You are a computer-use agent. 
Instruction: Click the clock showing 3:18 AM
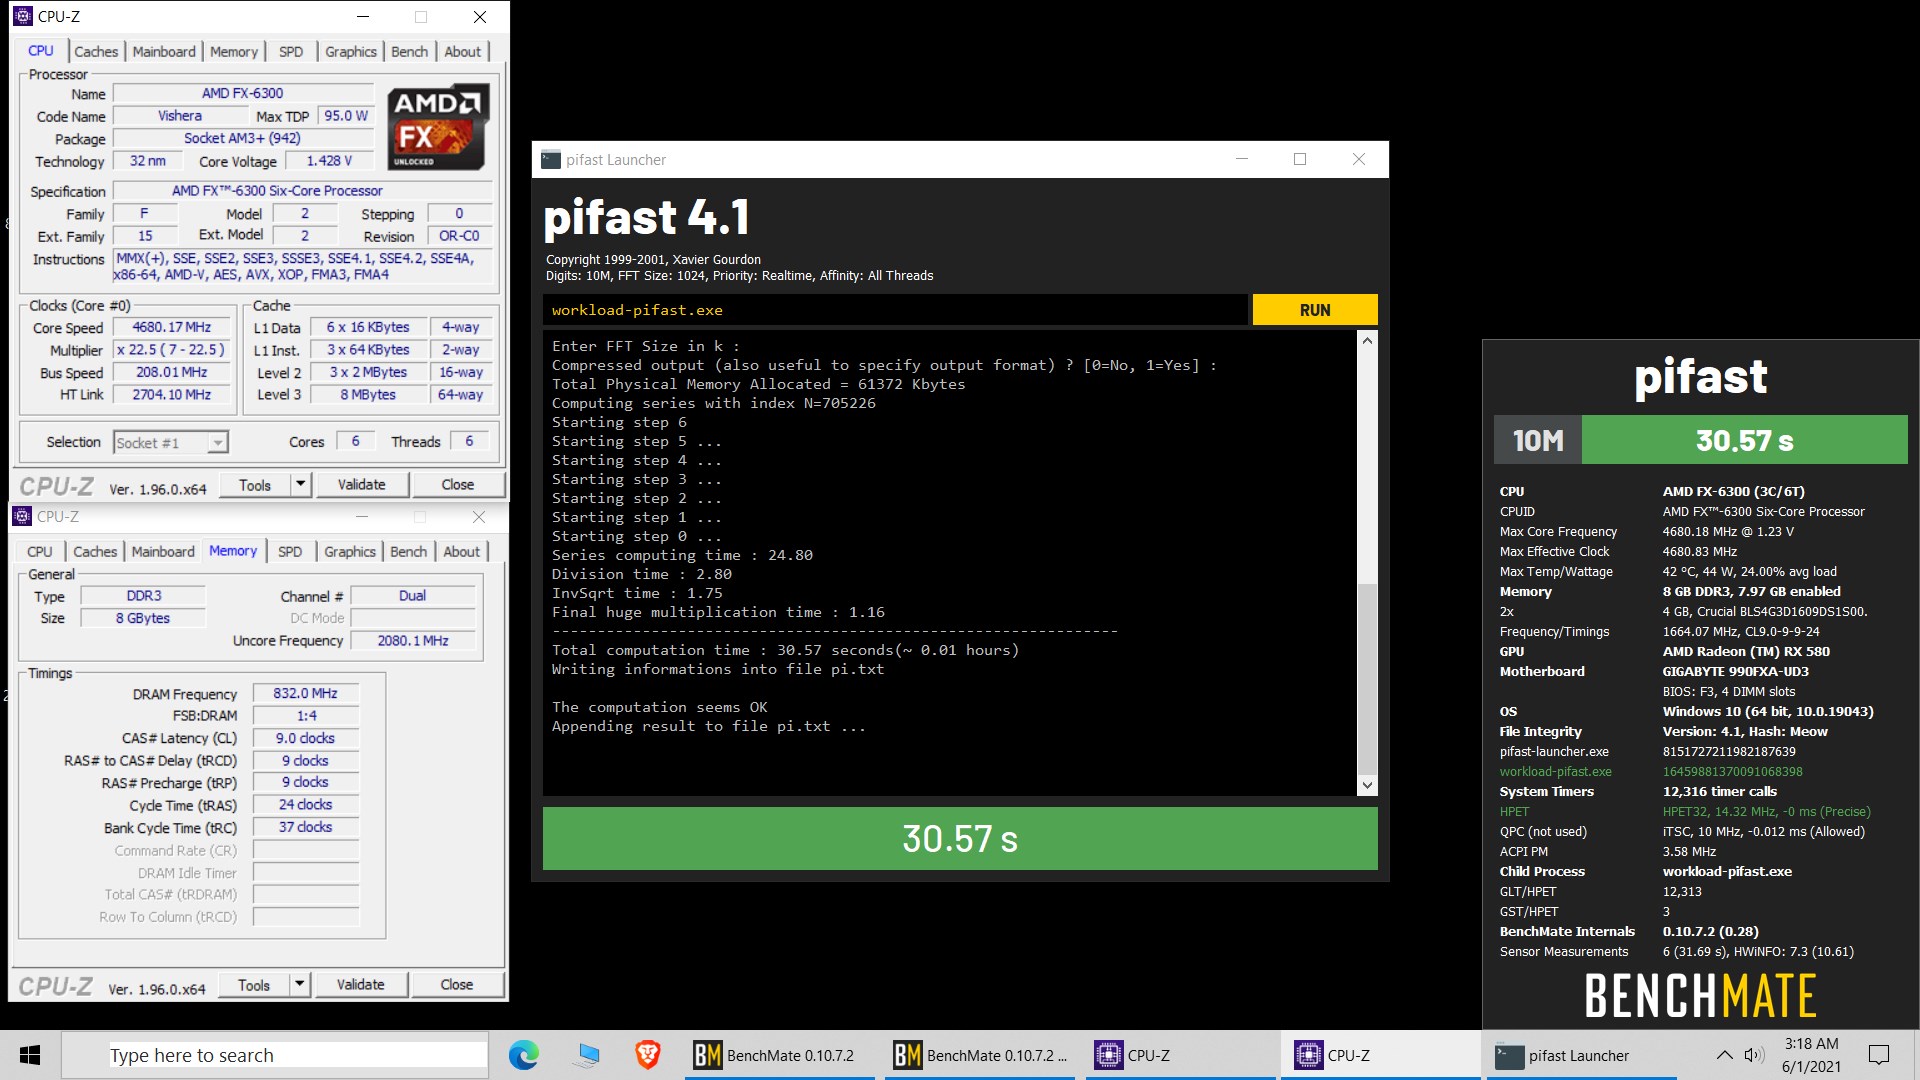[1811, 1044]
